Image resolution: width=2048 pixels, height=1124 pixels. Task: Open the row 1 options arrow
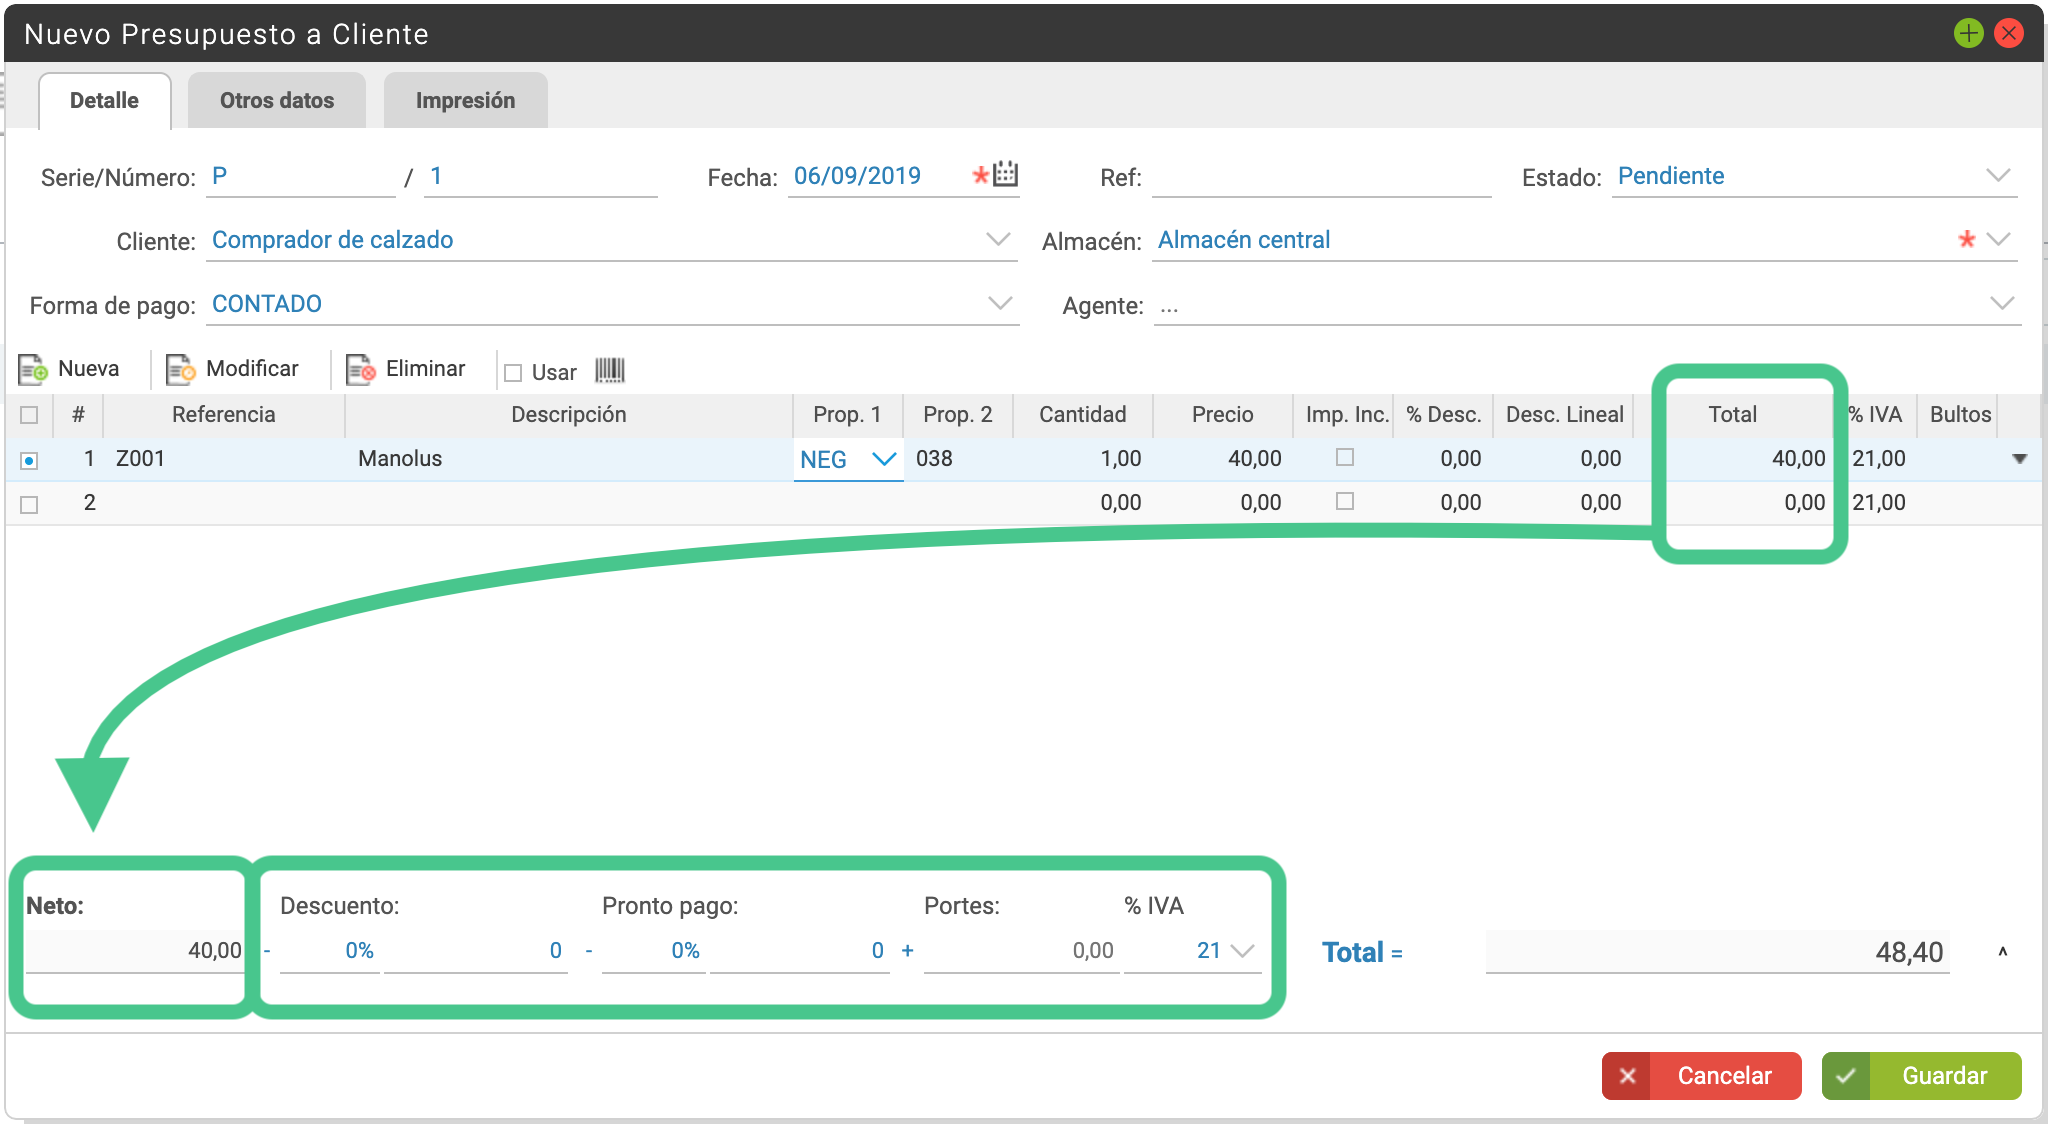(2020, 459)
